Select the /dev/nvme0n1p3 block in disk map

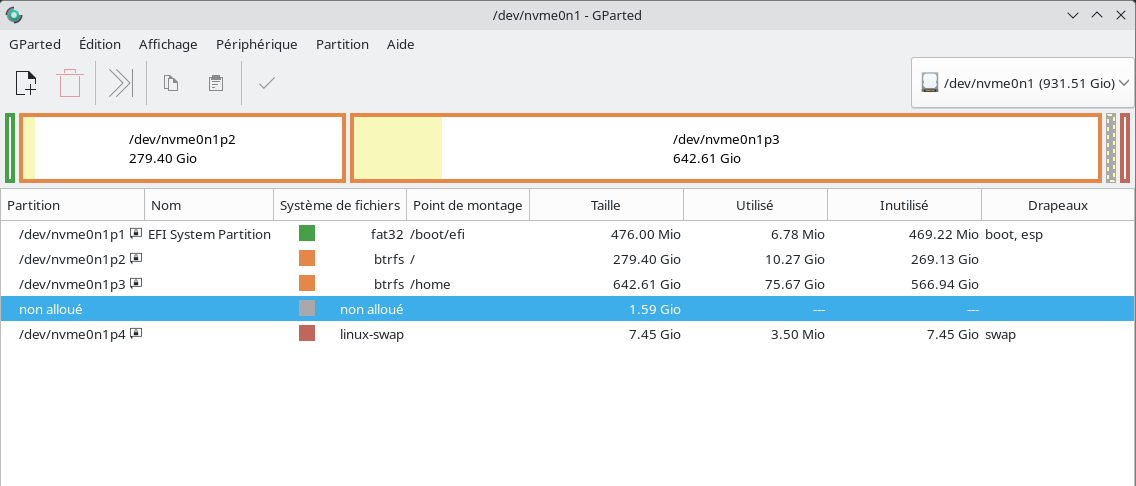pos(726,149)
